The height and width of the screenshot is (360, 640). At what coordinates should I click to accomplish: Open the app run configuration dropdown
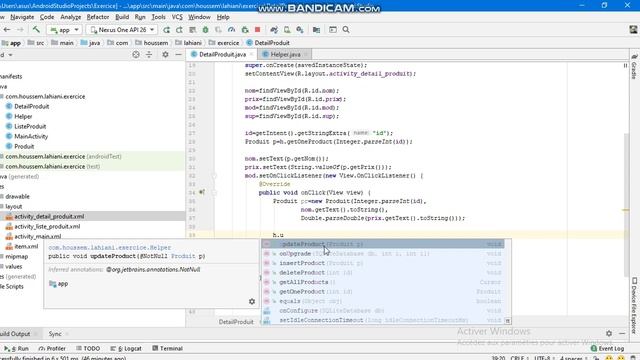(64, 30)
